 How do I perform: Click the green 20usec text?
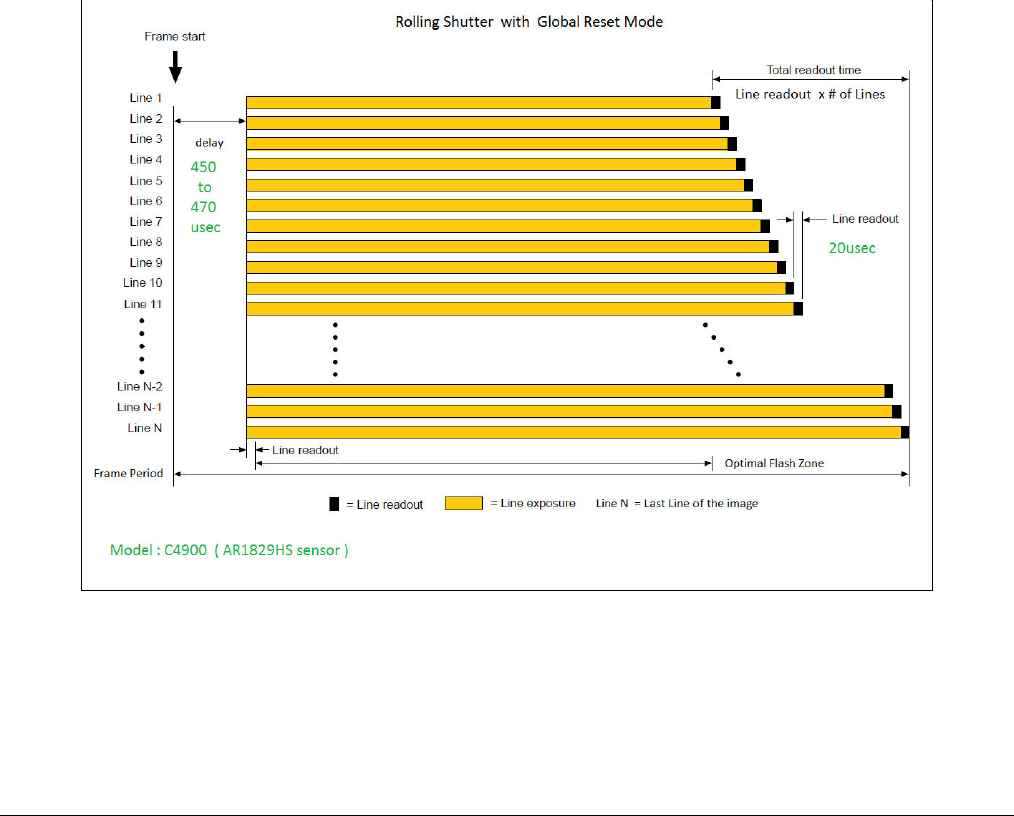(x=852, y=248)
